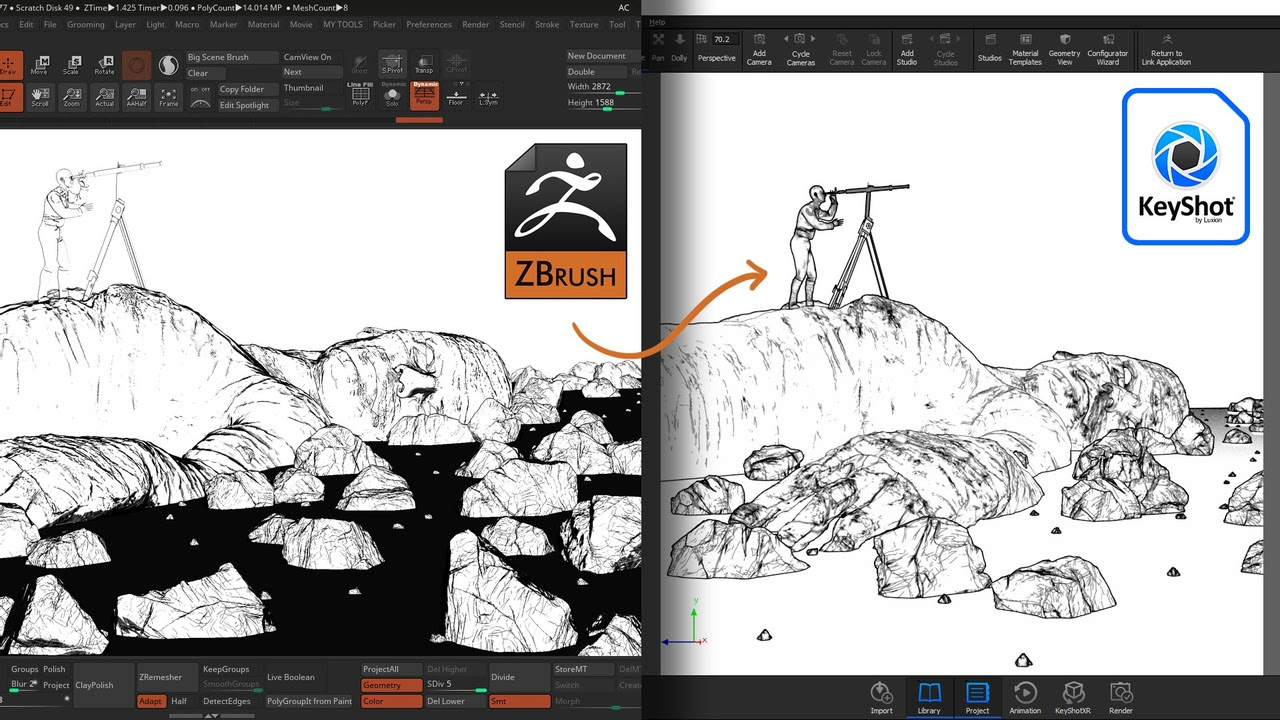Toggle the Spotlight on/off switch

(200, 90)
